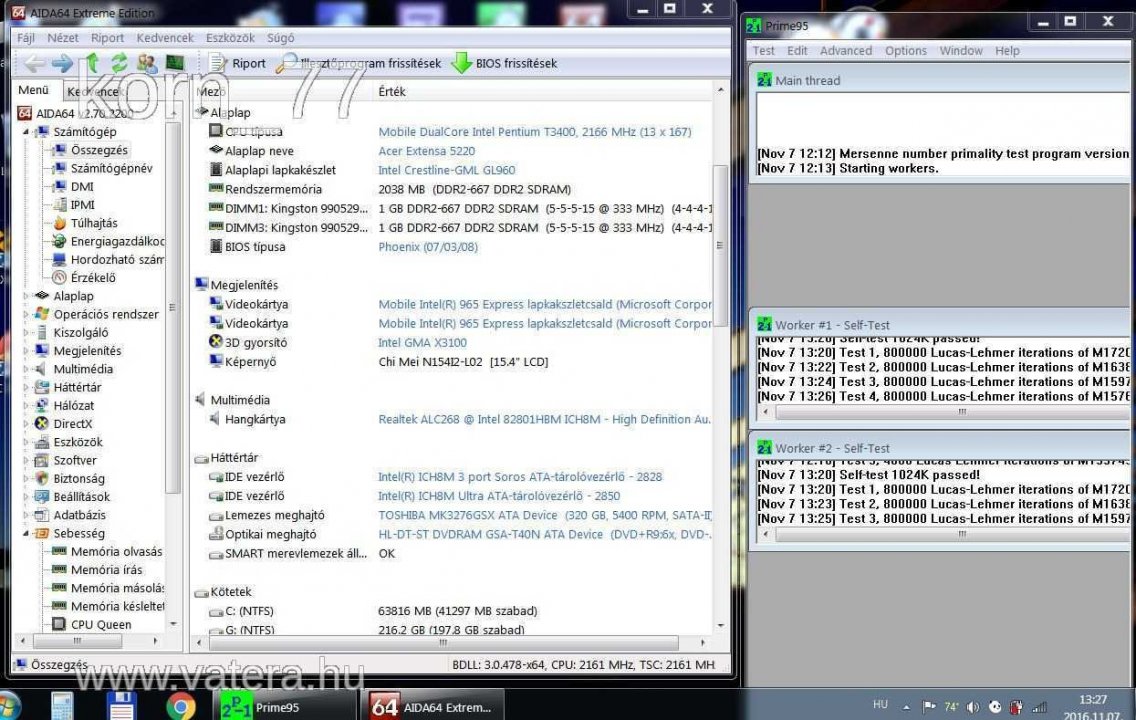
Task: Select the Érzékelő sensor item
Action: [x=93, y=277]
